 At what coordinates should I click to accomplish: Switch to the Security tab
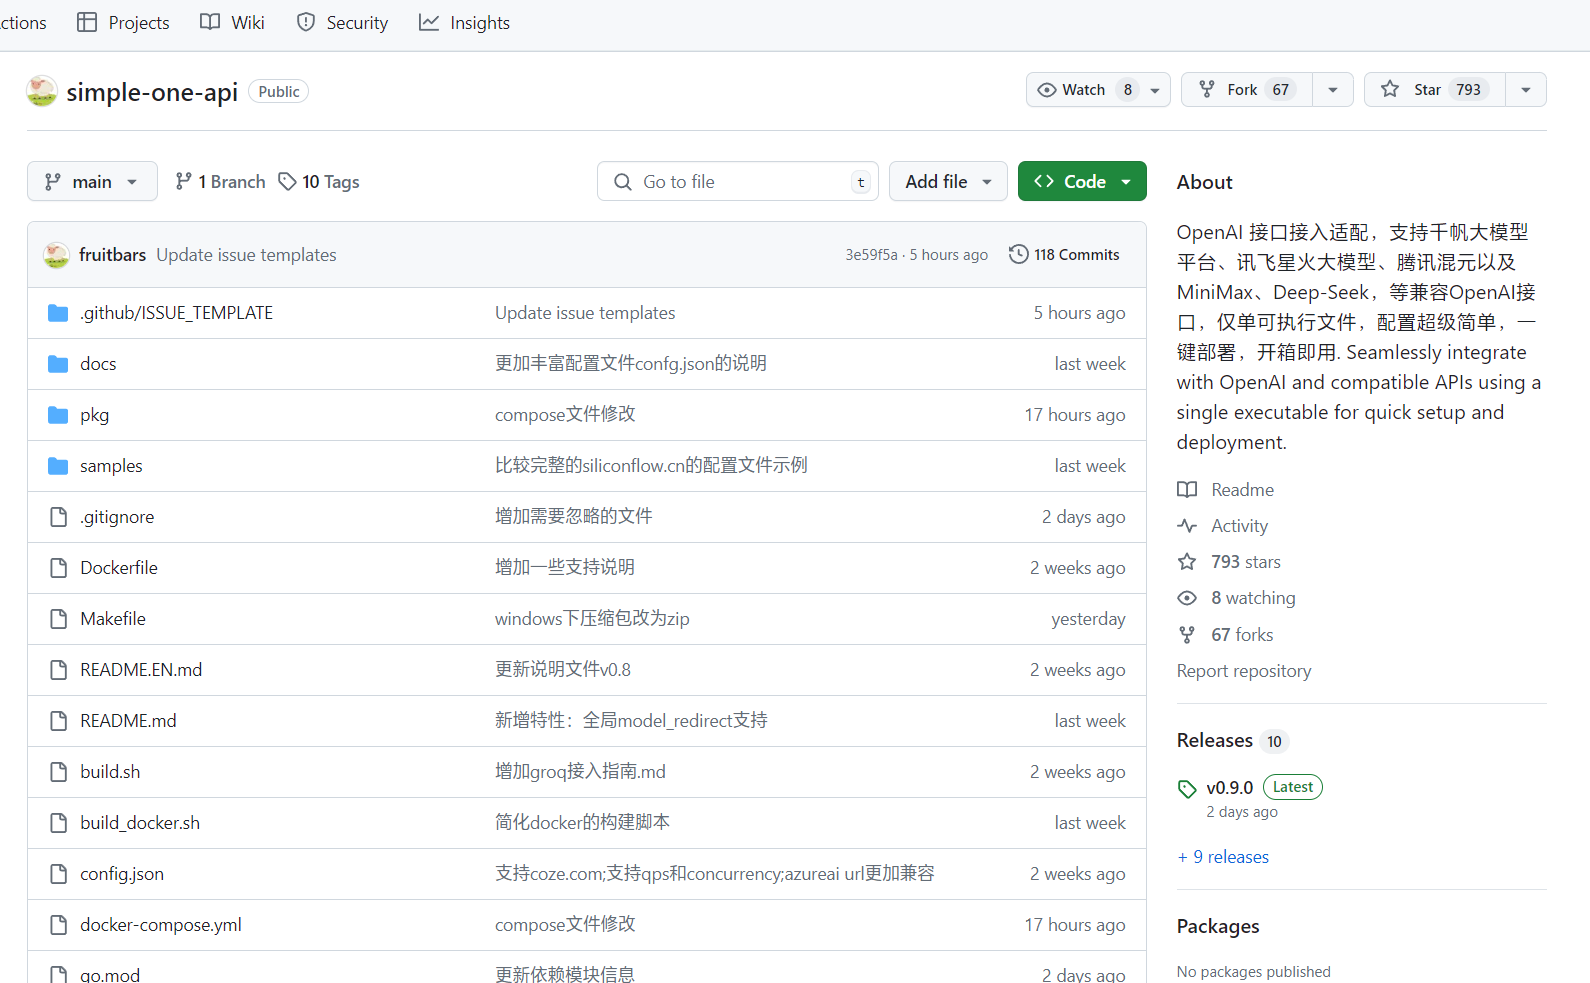(342, 22)
